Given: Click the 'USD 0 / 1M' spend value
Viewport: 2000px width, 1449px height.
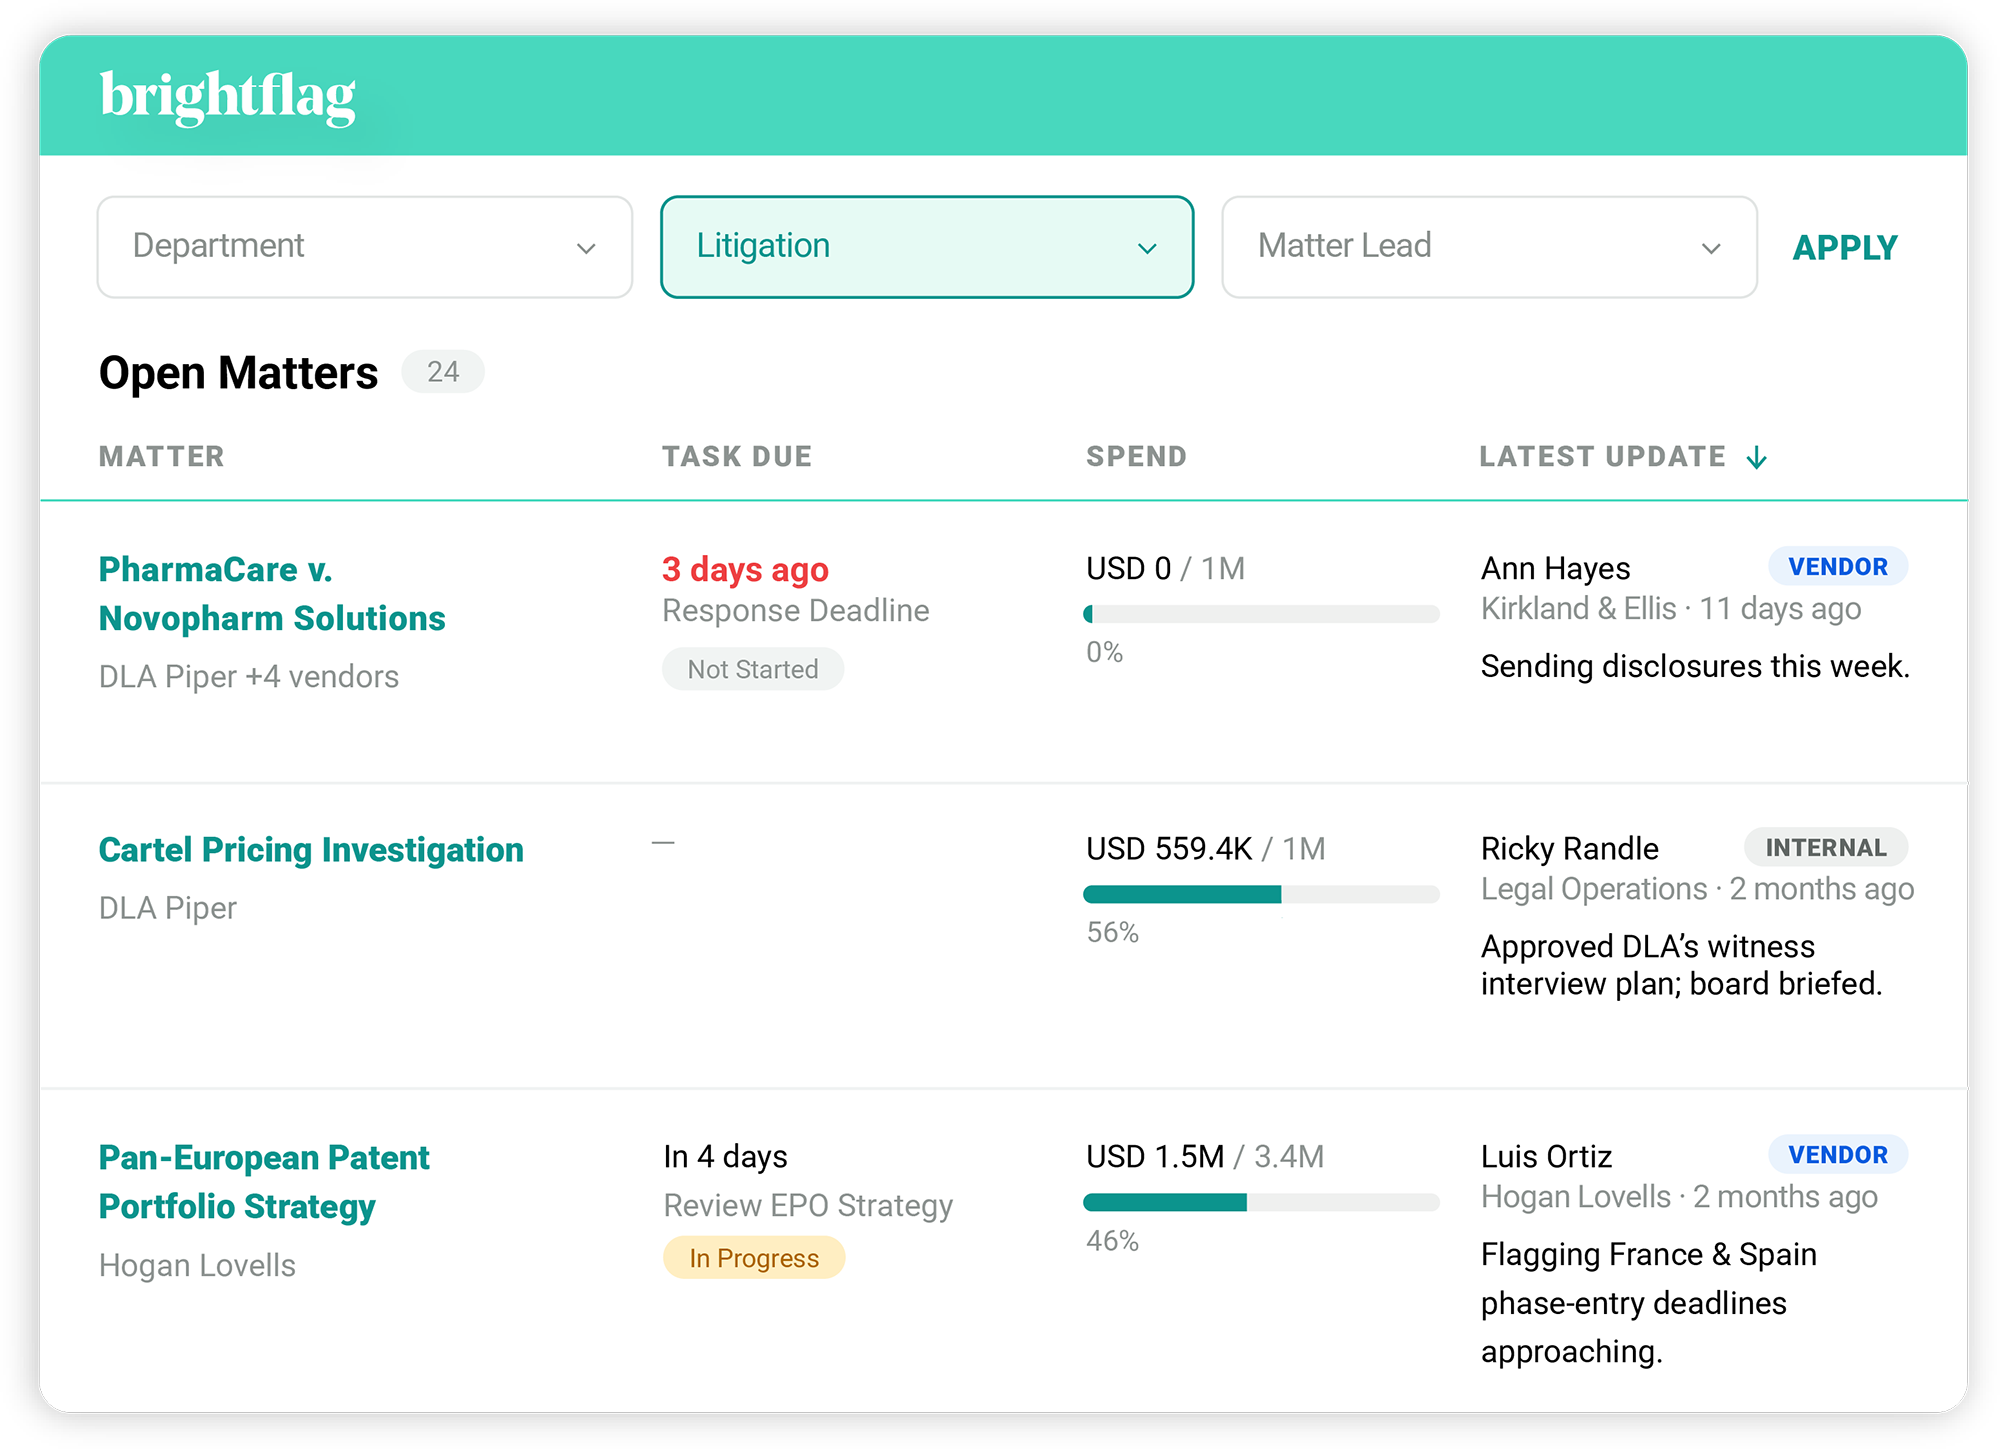Looking at the screenshot, I should coord(1166,569).
